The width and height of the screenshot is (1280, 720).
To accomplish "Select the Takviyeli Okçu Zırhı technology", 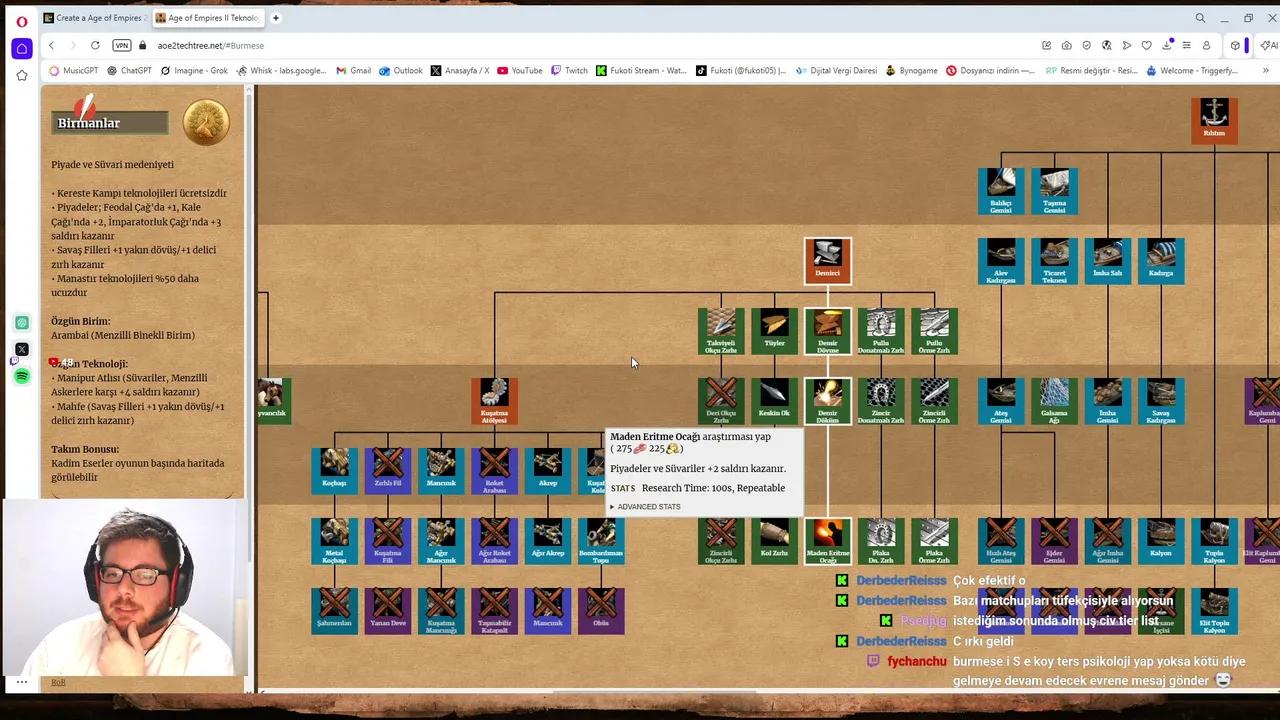I will tap(721, 331).
